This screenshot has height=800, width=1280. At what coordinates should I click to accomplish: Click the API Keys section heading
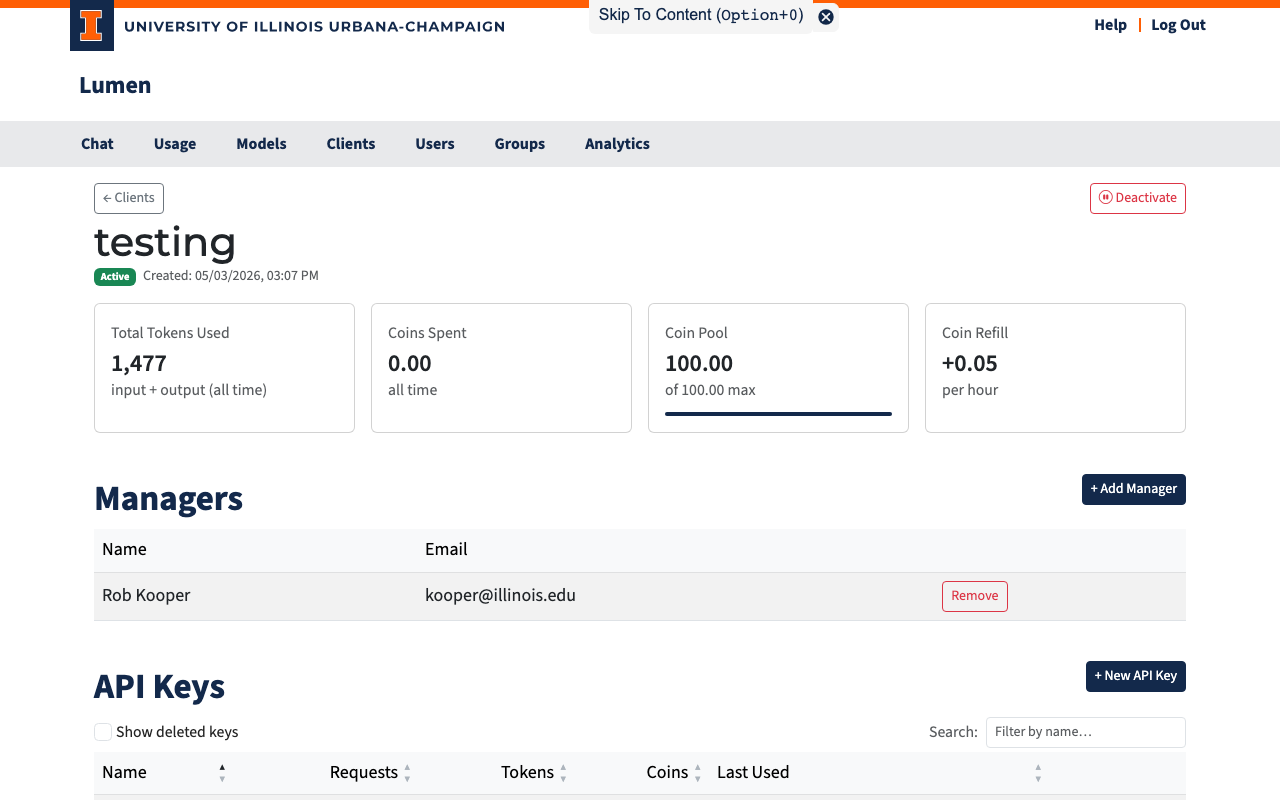click(x=159, y=686)
